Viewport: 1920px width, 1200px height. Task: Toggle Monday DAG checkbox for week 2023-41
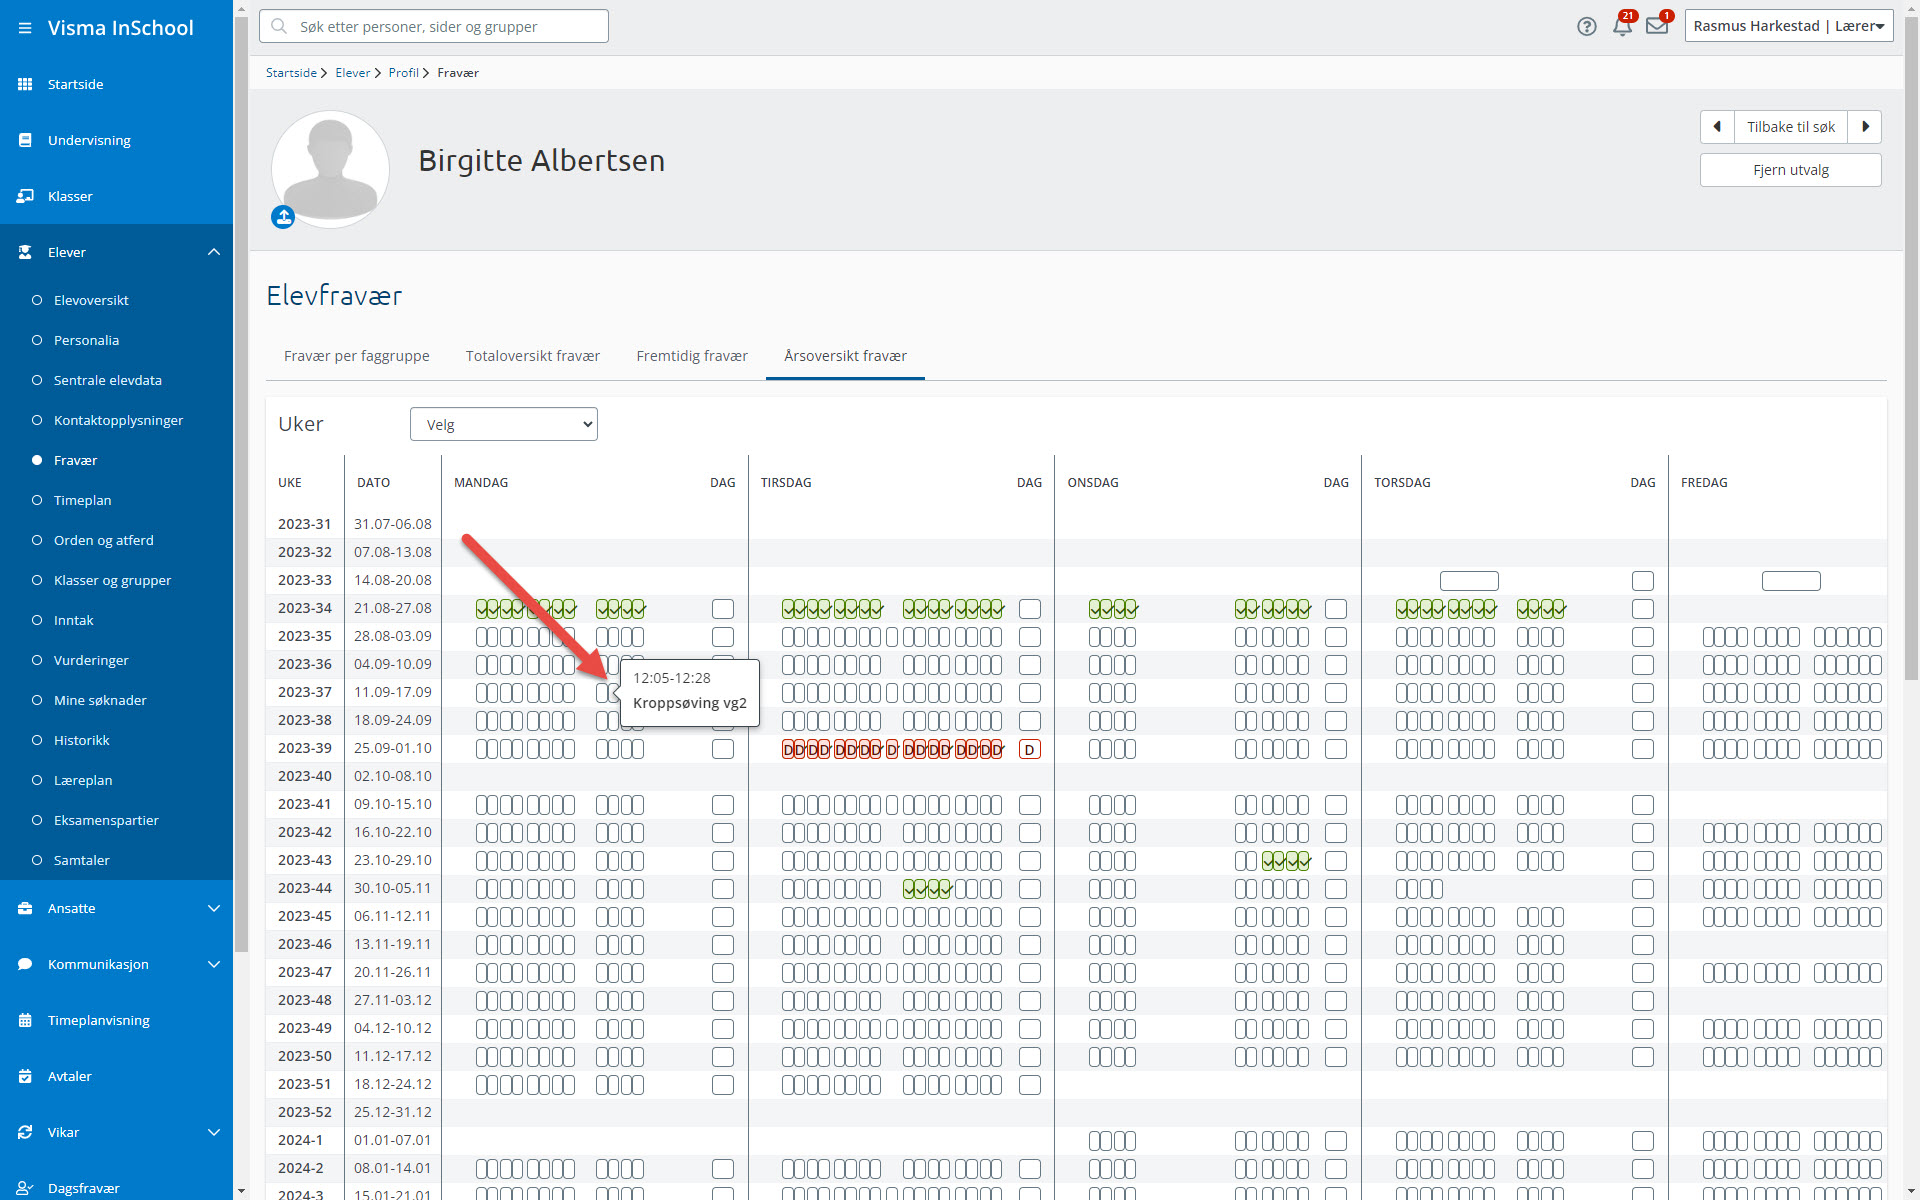point(723,805)
